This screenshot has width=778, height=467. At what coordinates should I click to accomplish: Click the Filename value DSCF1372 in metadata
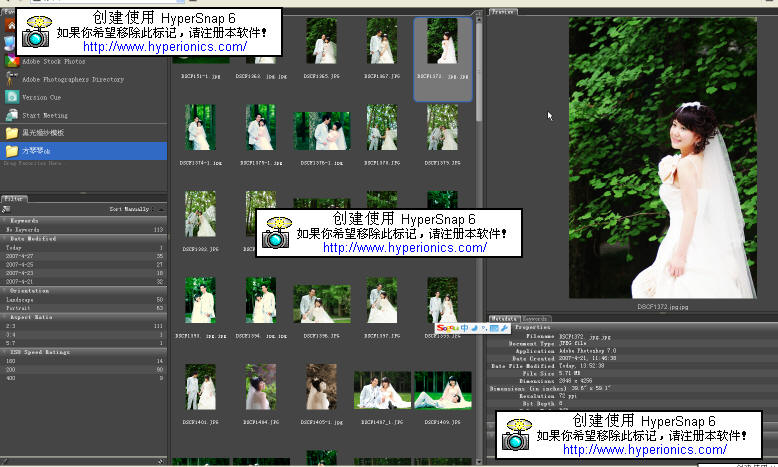click(585, 336)
